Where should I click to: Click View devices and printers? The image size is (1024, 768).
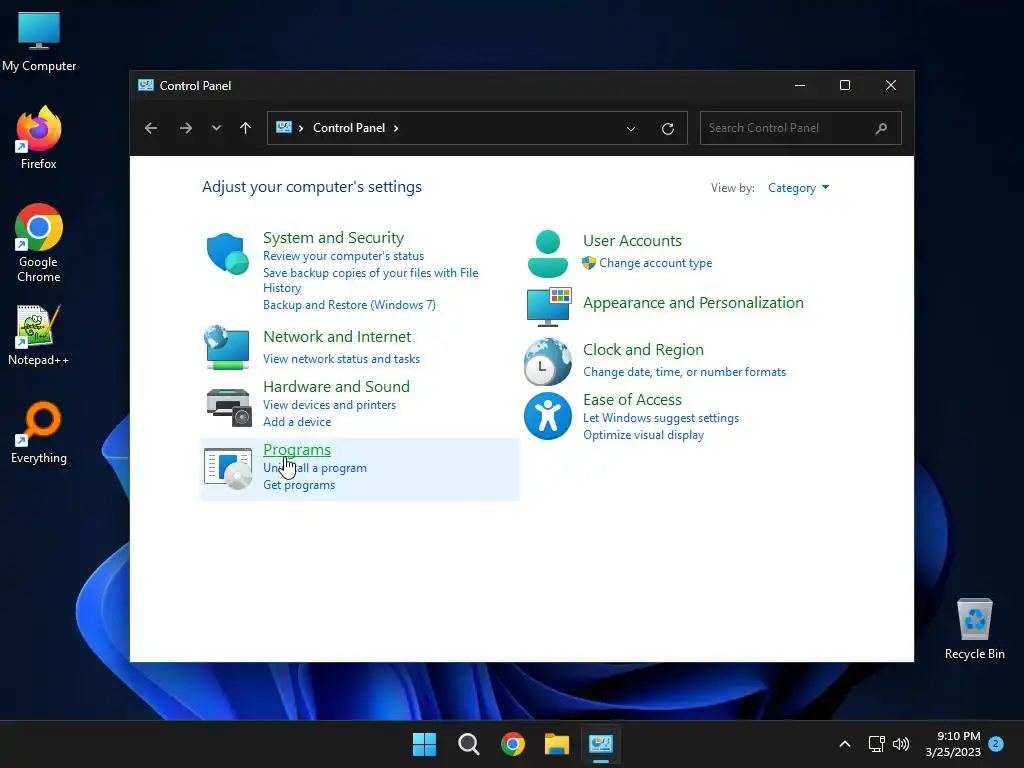(x=329, y=405)
